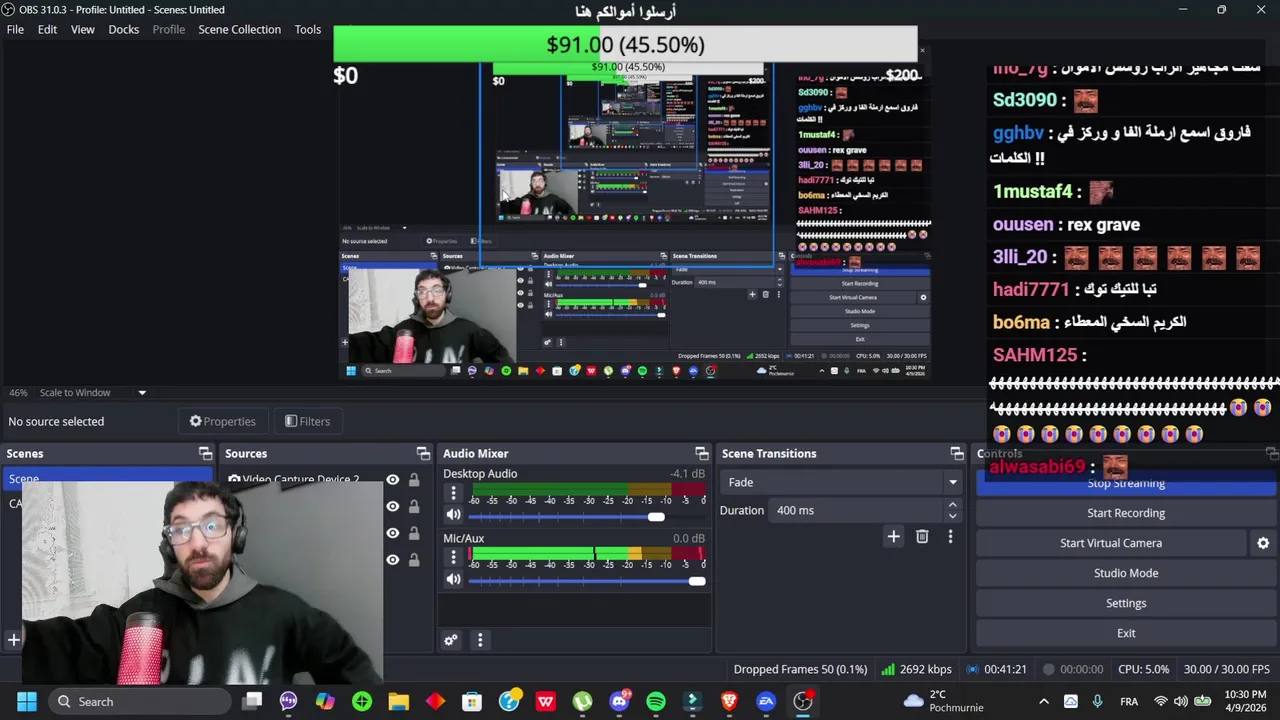Click Start Recording button
This screenshot has height=720, width=1280.
pyautogui.click(x=1126, y=513)
